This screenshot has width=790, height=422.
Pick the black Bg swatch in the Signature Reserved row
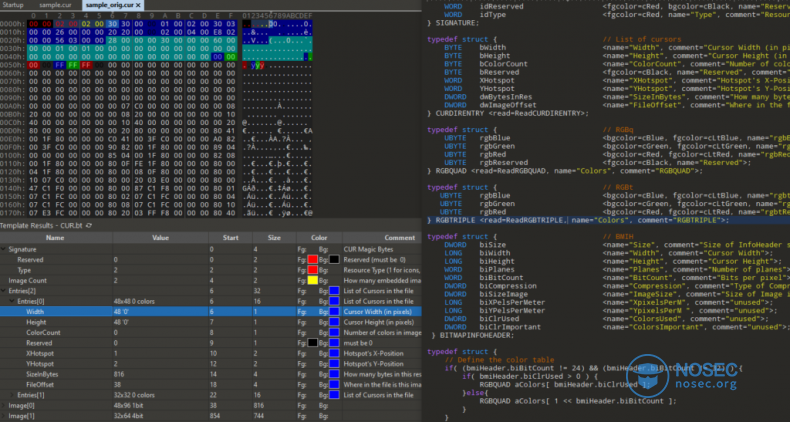(335, 260)
